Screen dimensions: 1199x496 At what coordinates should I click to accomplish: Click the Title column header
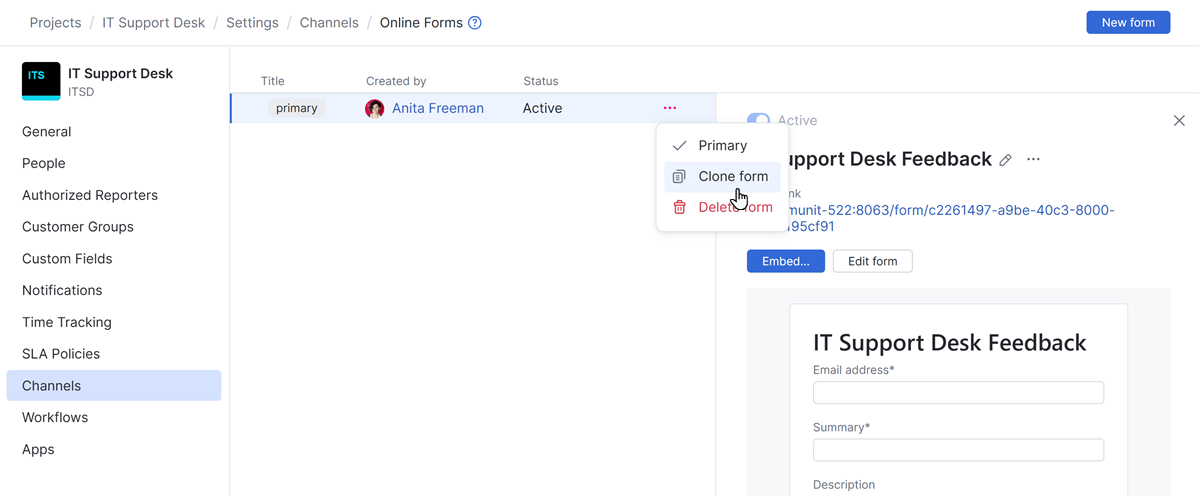(272, 81)
